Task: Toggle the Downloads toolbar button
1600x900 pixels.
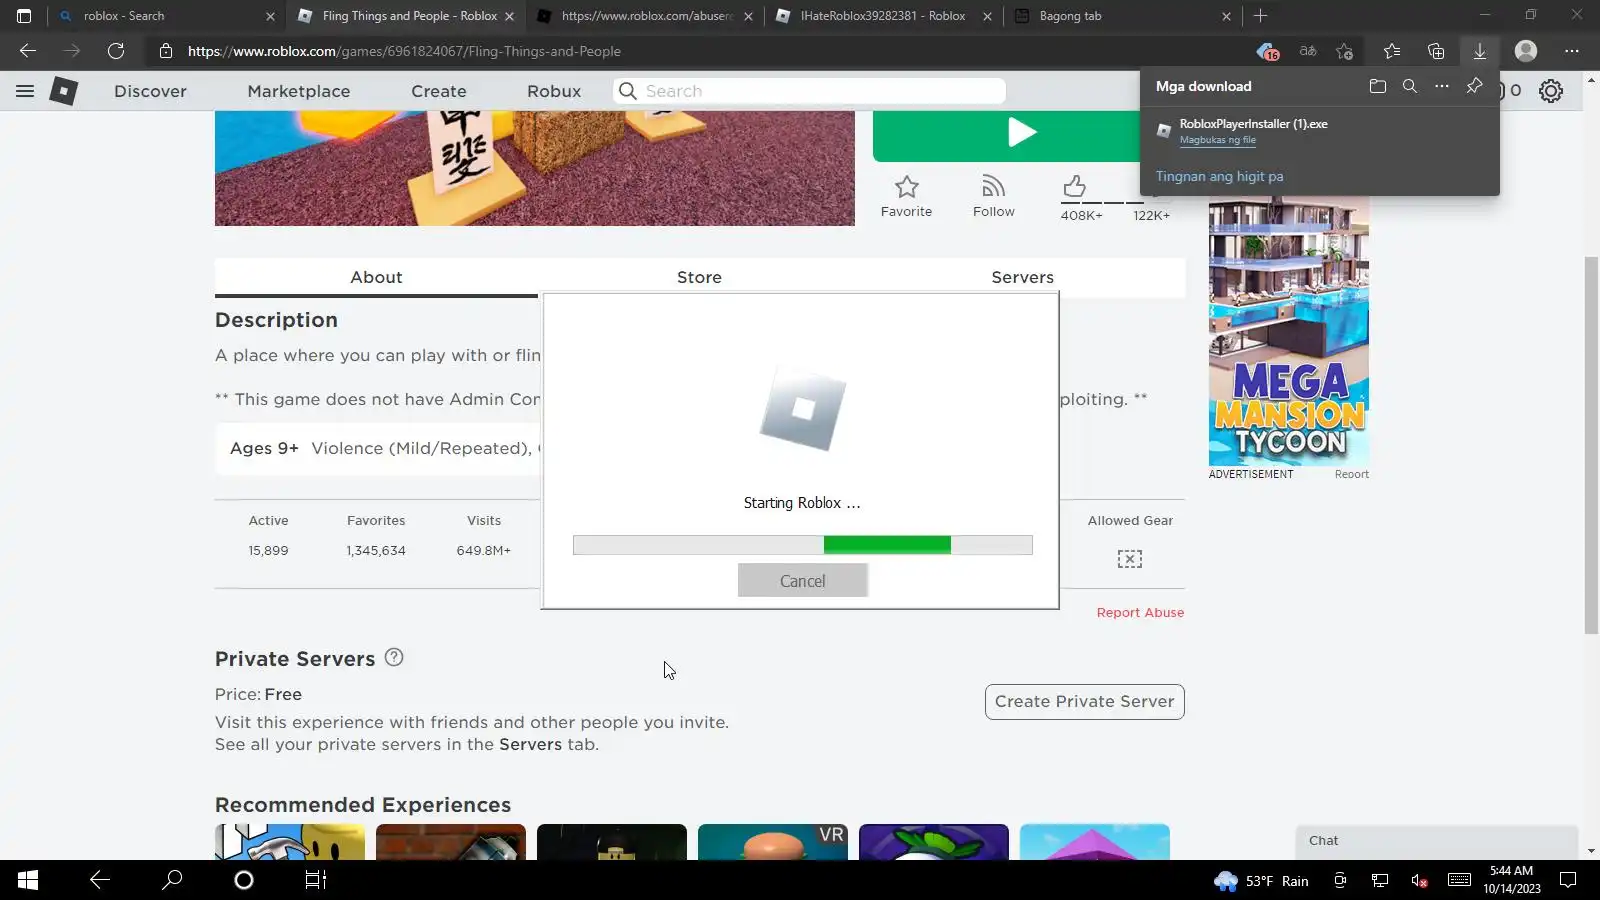Action: click(1480, 51)
